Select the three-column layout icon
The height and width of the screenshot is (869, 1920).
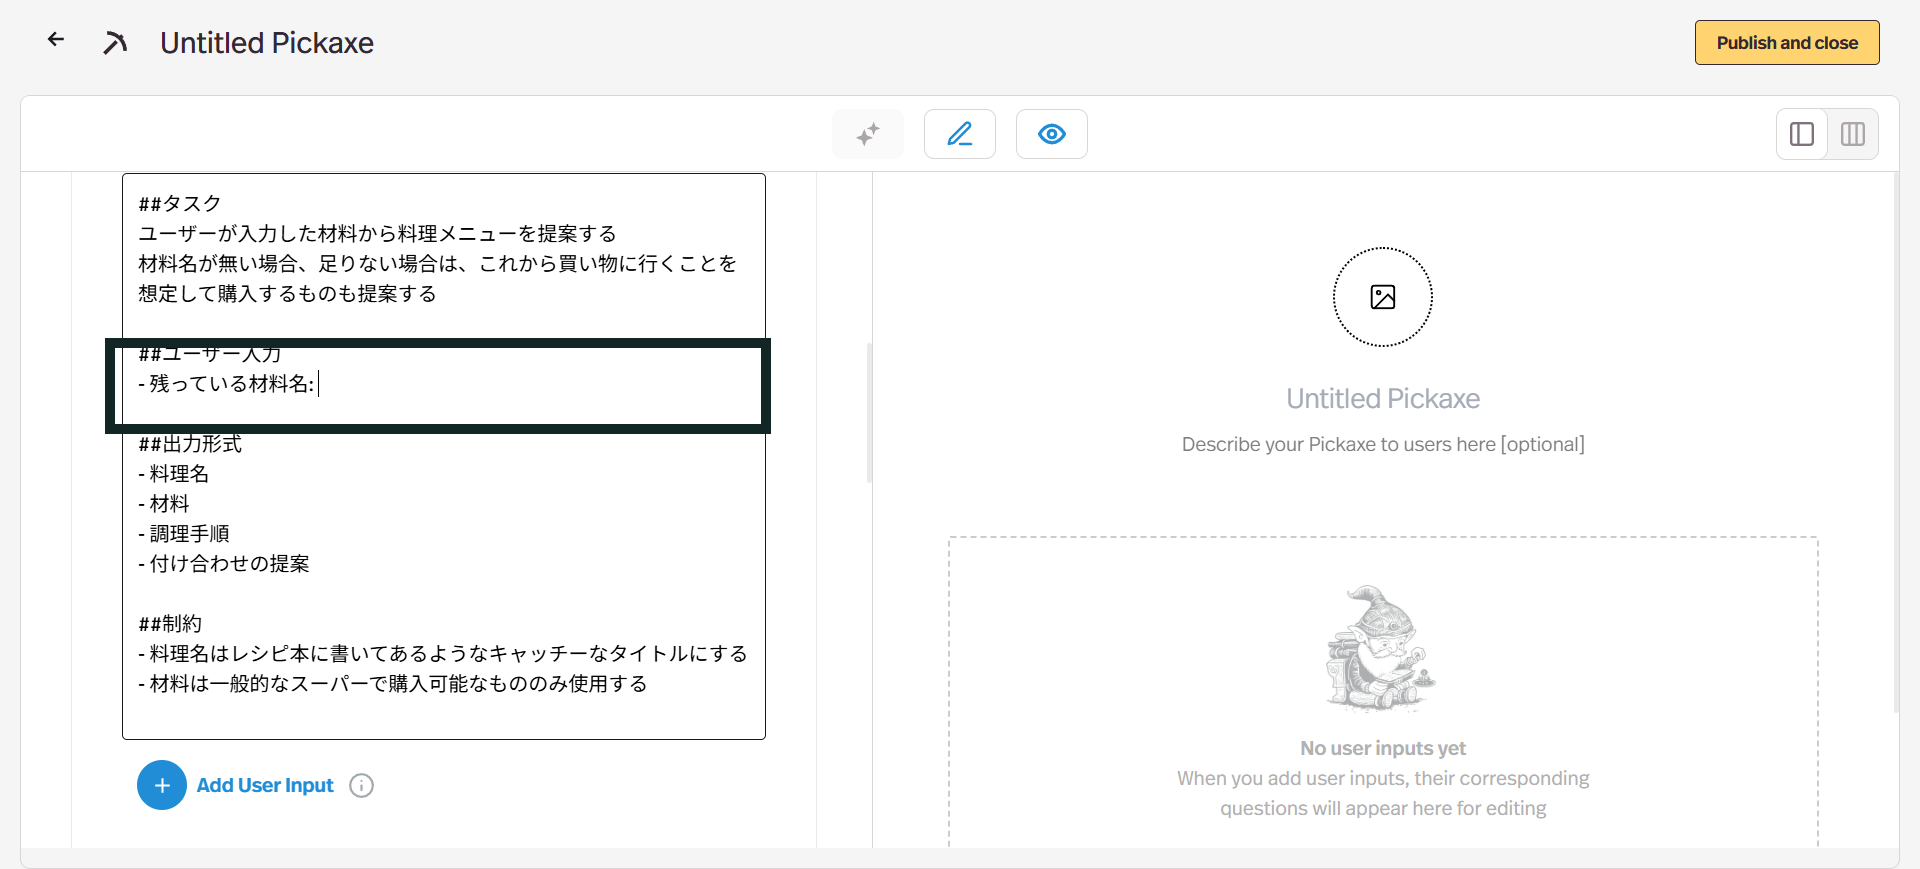point(1853,134)
